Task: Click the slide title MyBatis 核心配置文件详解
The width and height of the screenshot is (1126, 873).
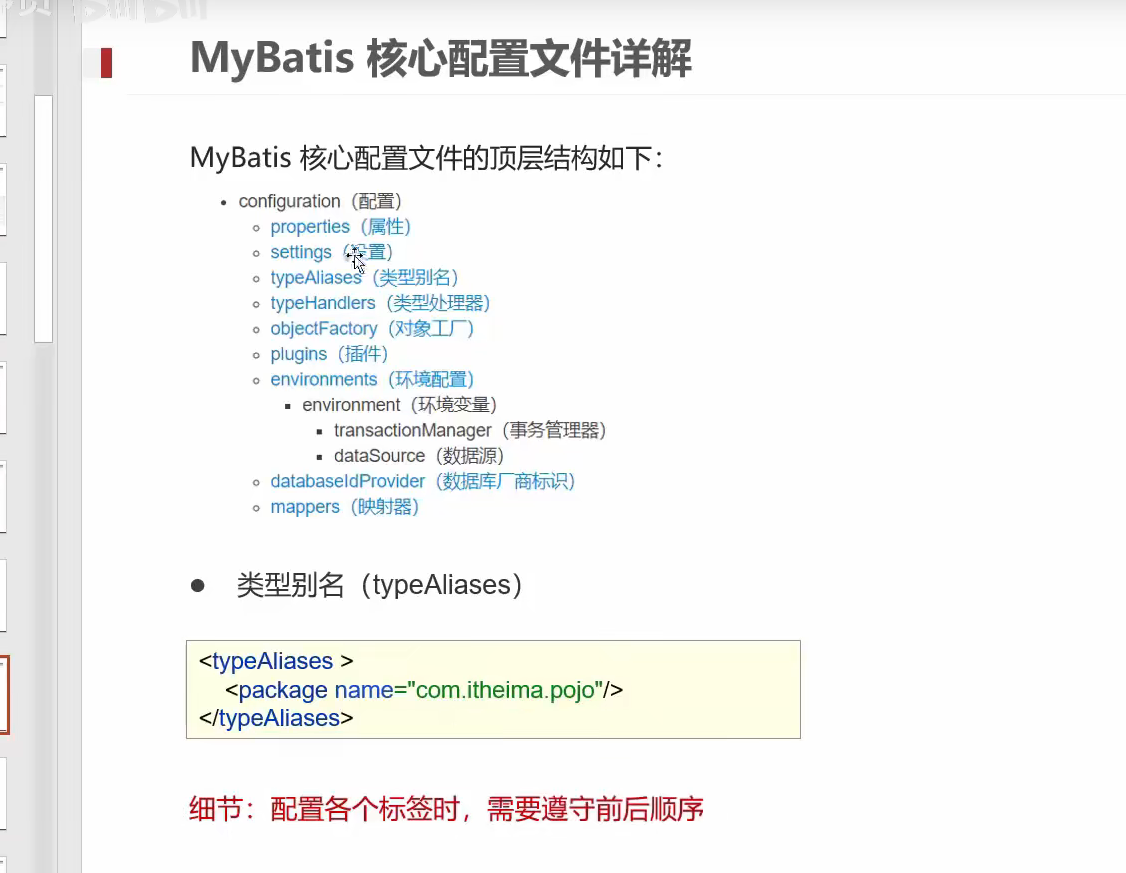Action: [x=441, y=58]
